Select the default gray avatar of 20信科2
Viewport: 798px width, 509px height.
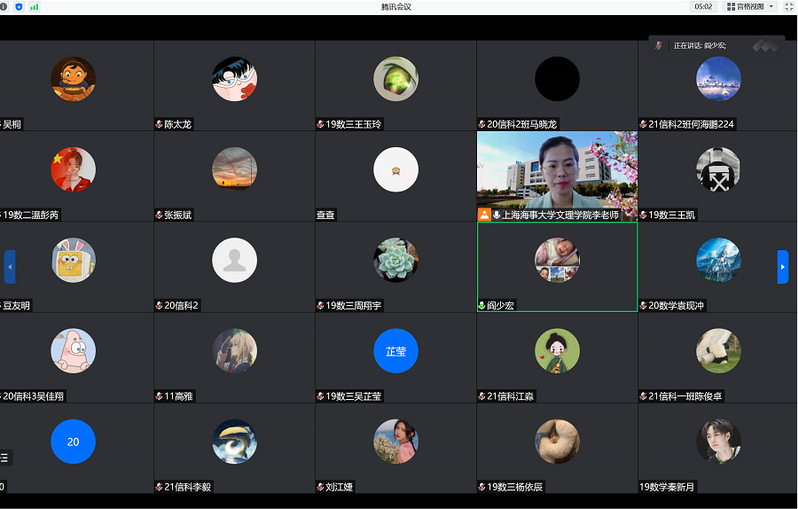coord(235,260)
